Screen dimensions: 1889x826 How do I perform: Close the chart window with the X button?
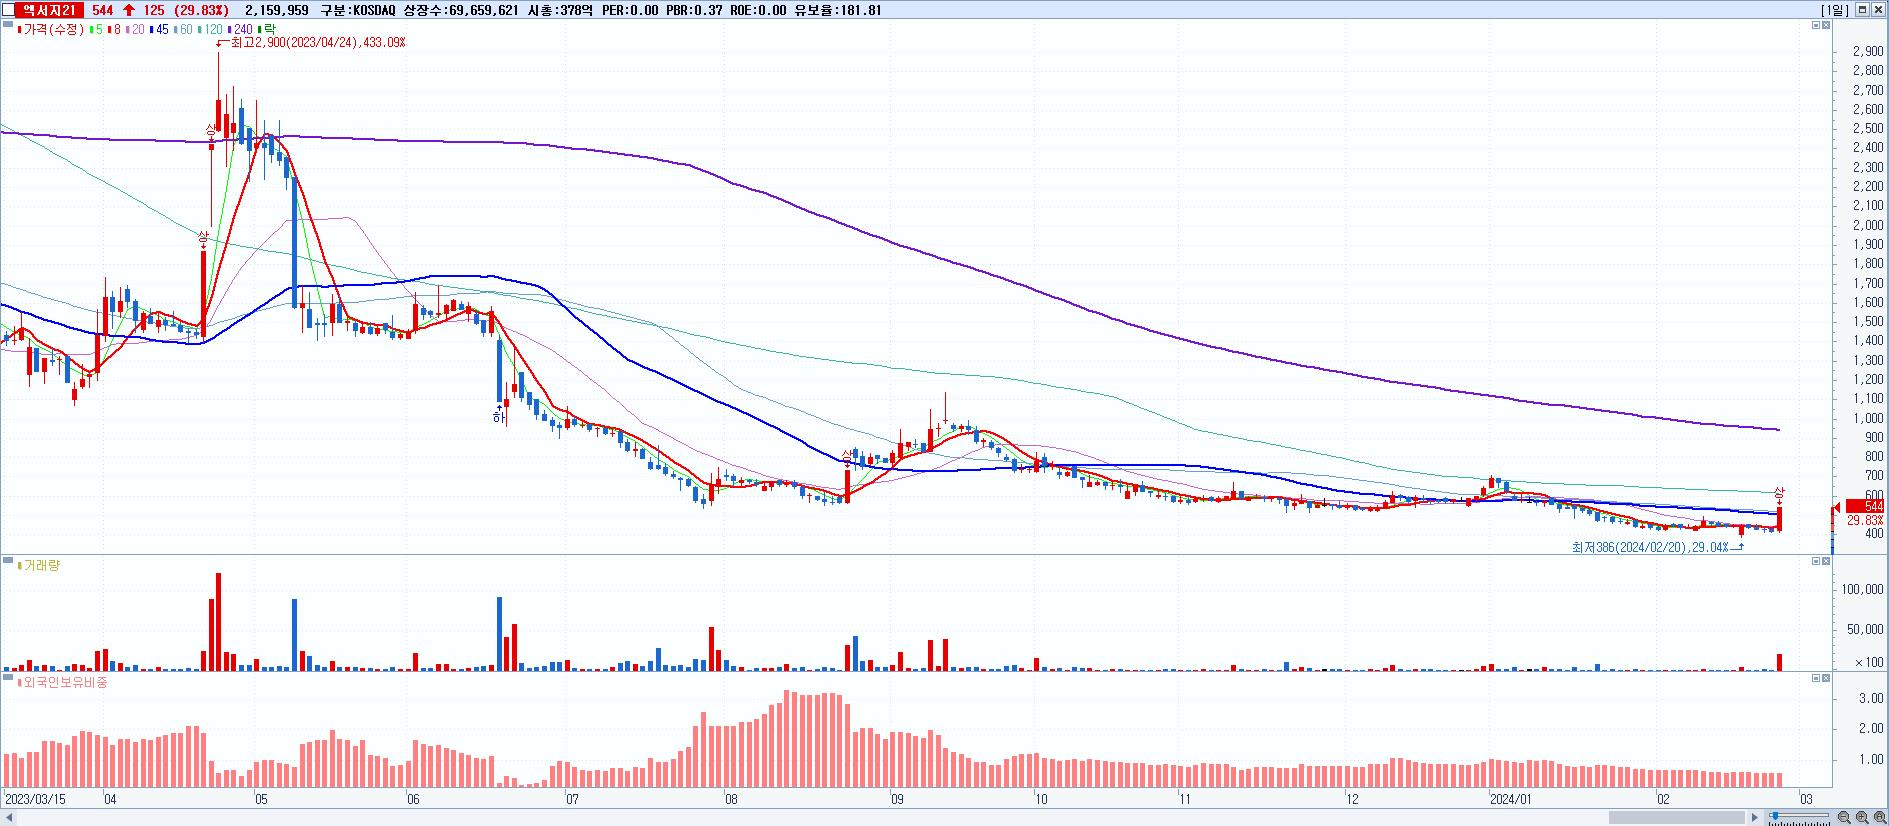[x=1879, y=10]
